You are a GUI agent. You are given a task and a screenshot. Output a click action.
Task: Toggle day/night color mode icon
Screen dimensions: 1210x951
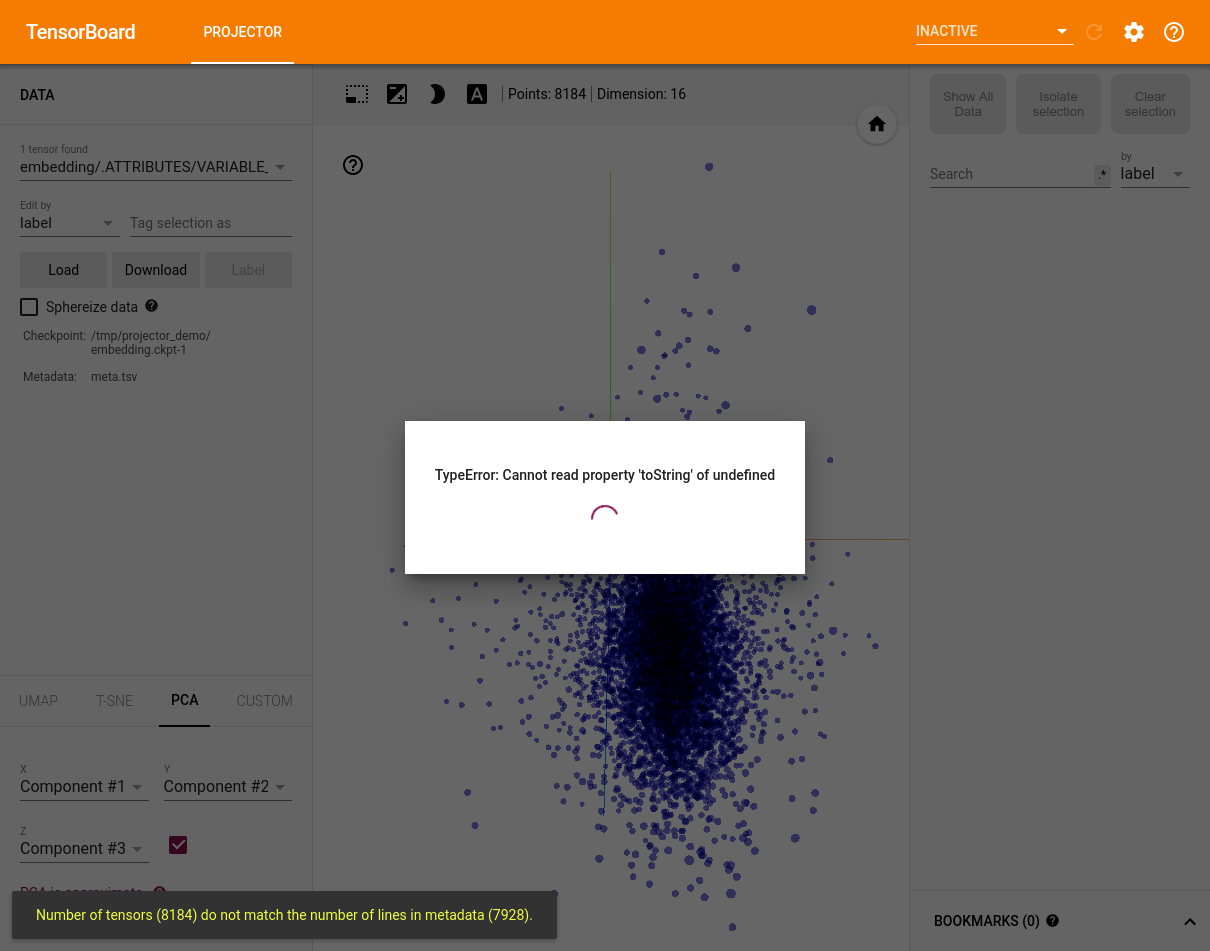point(397,93)
